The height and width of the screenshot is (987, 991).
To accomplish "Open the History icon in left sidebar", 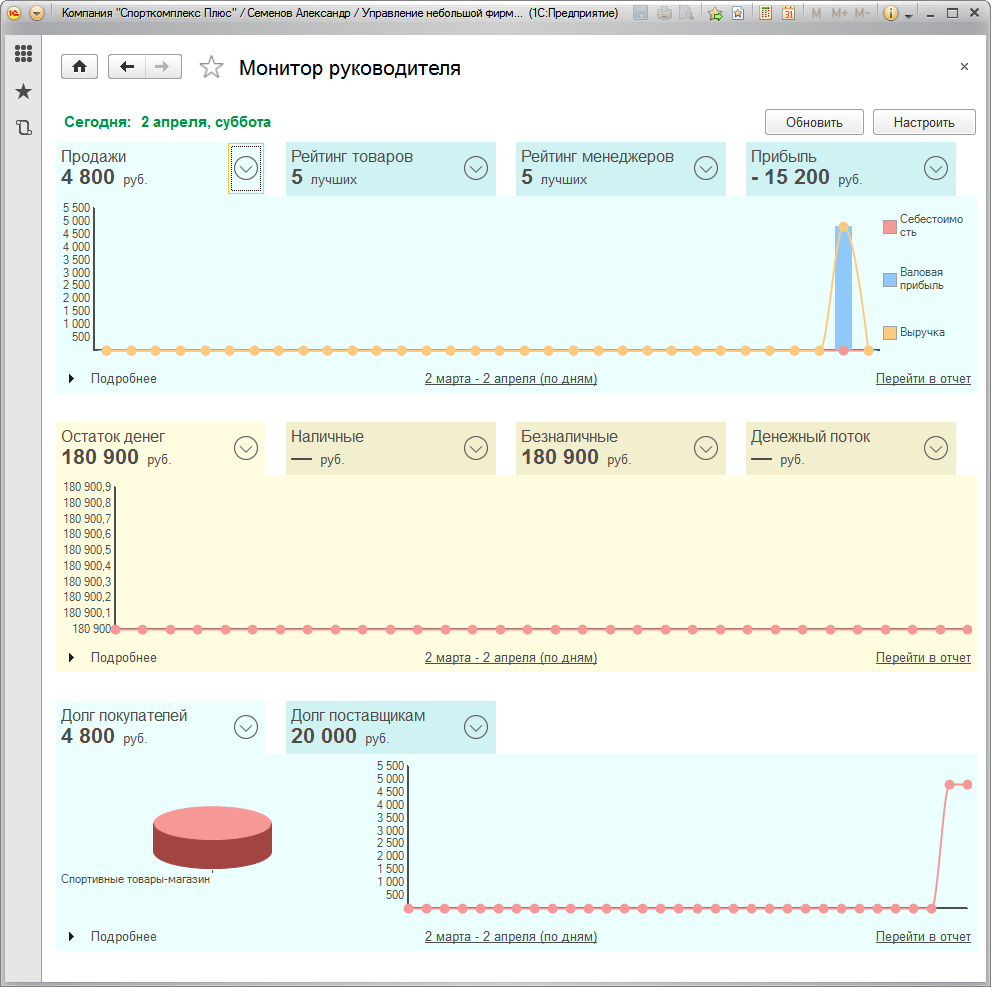I will tap(23, 128).
